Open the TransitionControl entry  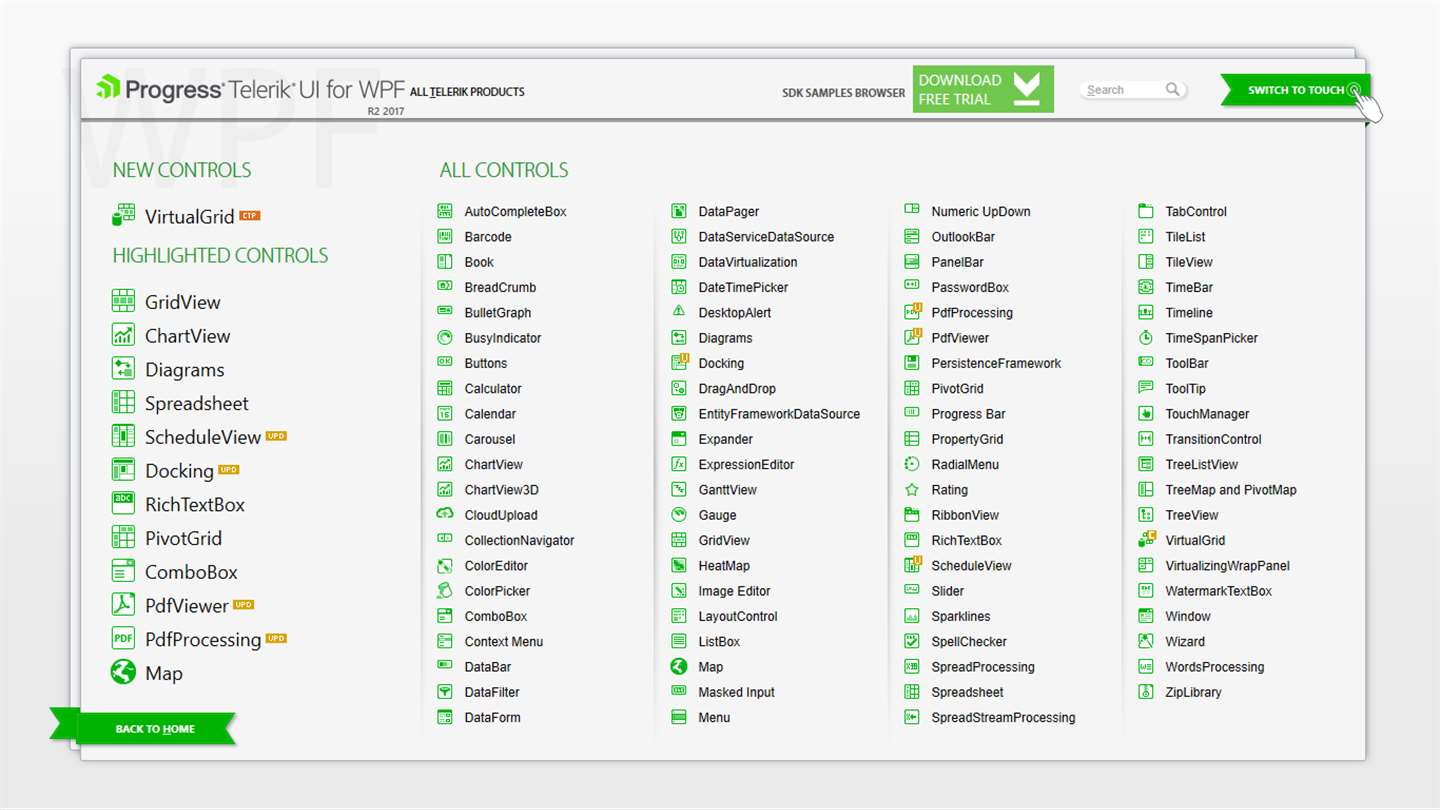tap(1213, 439)
